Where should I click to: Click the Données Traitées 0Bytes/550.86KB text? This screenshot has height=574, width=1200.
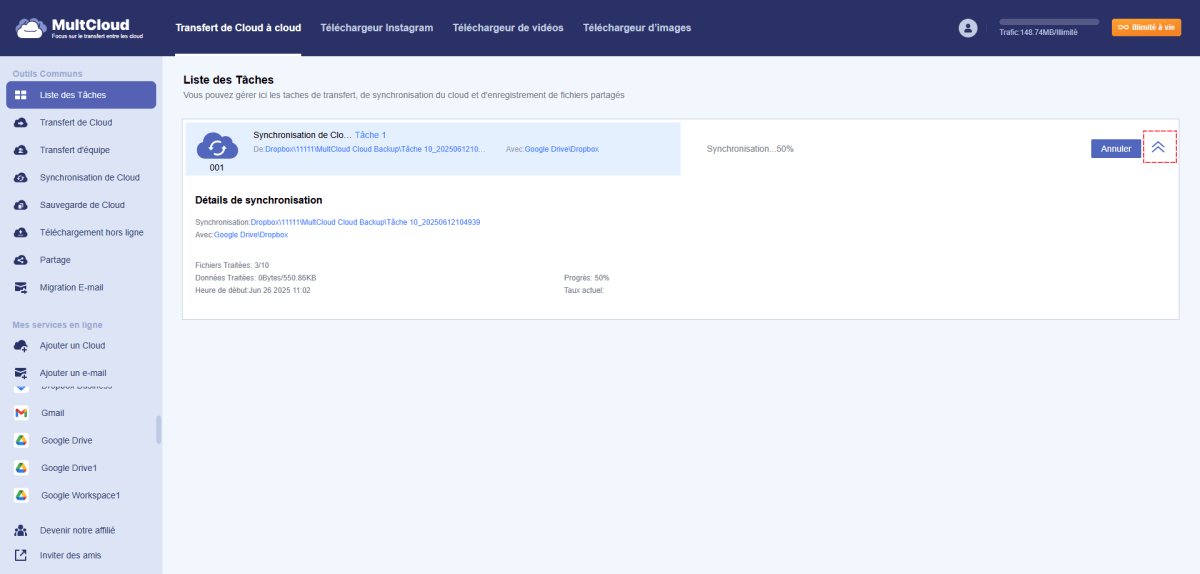click(x=256, y=277)
